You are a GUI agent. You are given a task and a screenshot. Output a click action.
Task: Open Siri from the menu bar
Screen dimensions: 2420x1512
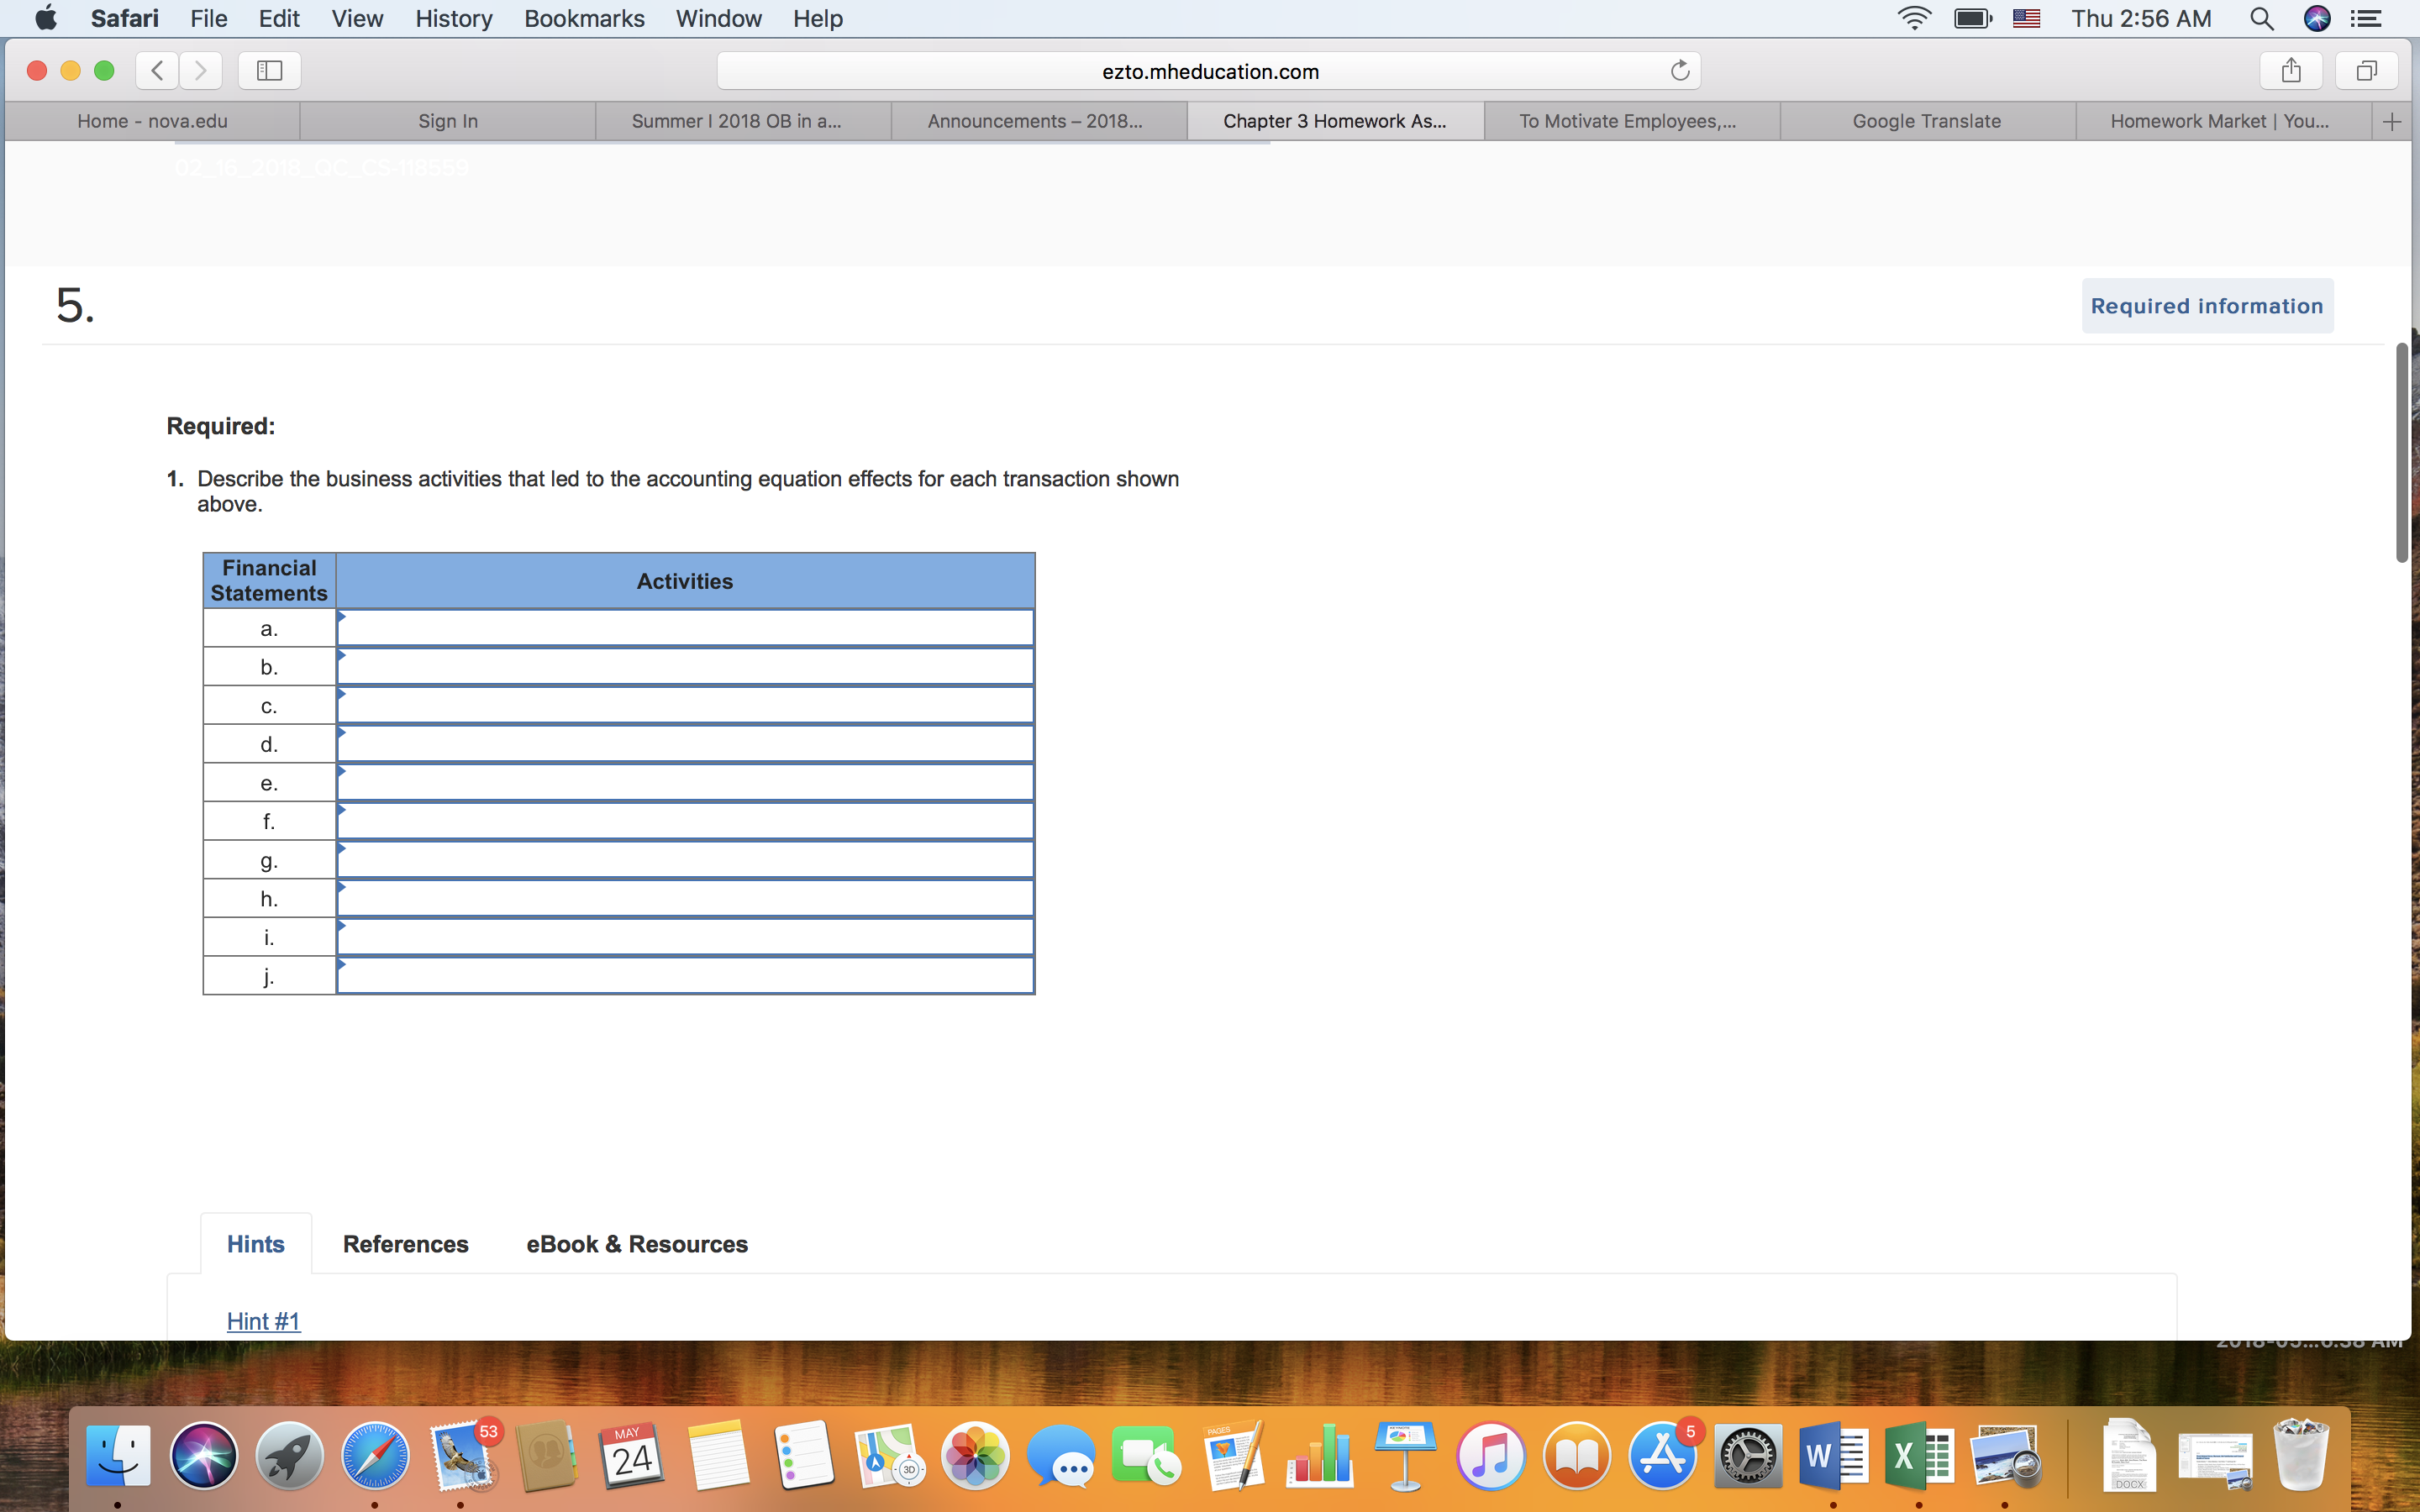point(2317,18)
